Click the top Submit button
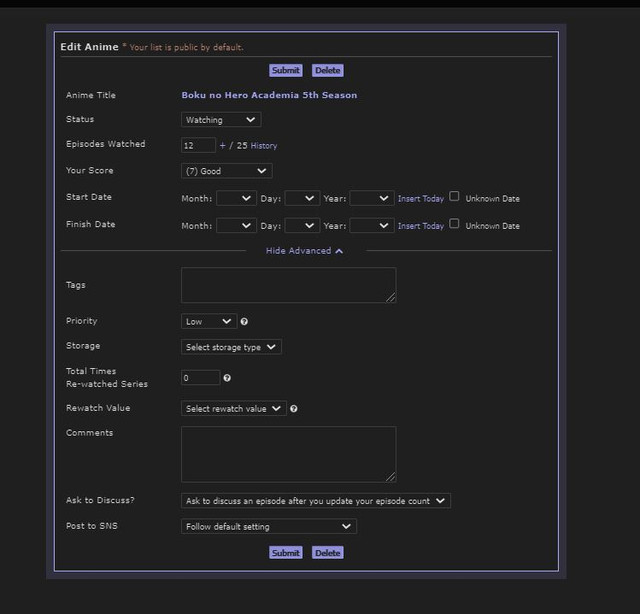 click(x=286, y=70)
